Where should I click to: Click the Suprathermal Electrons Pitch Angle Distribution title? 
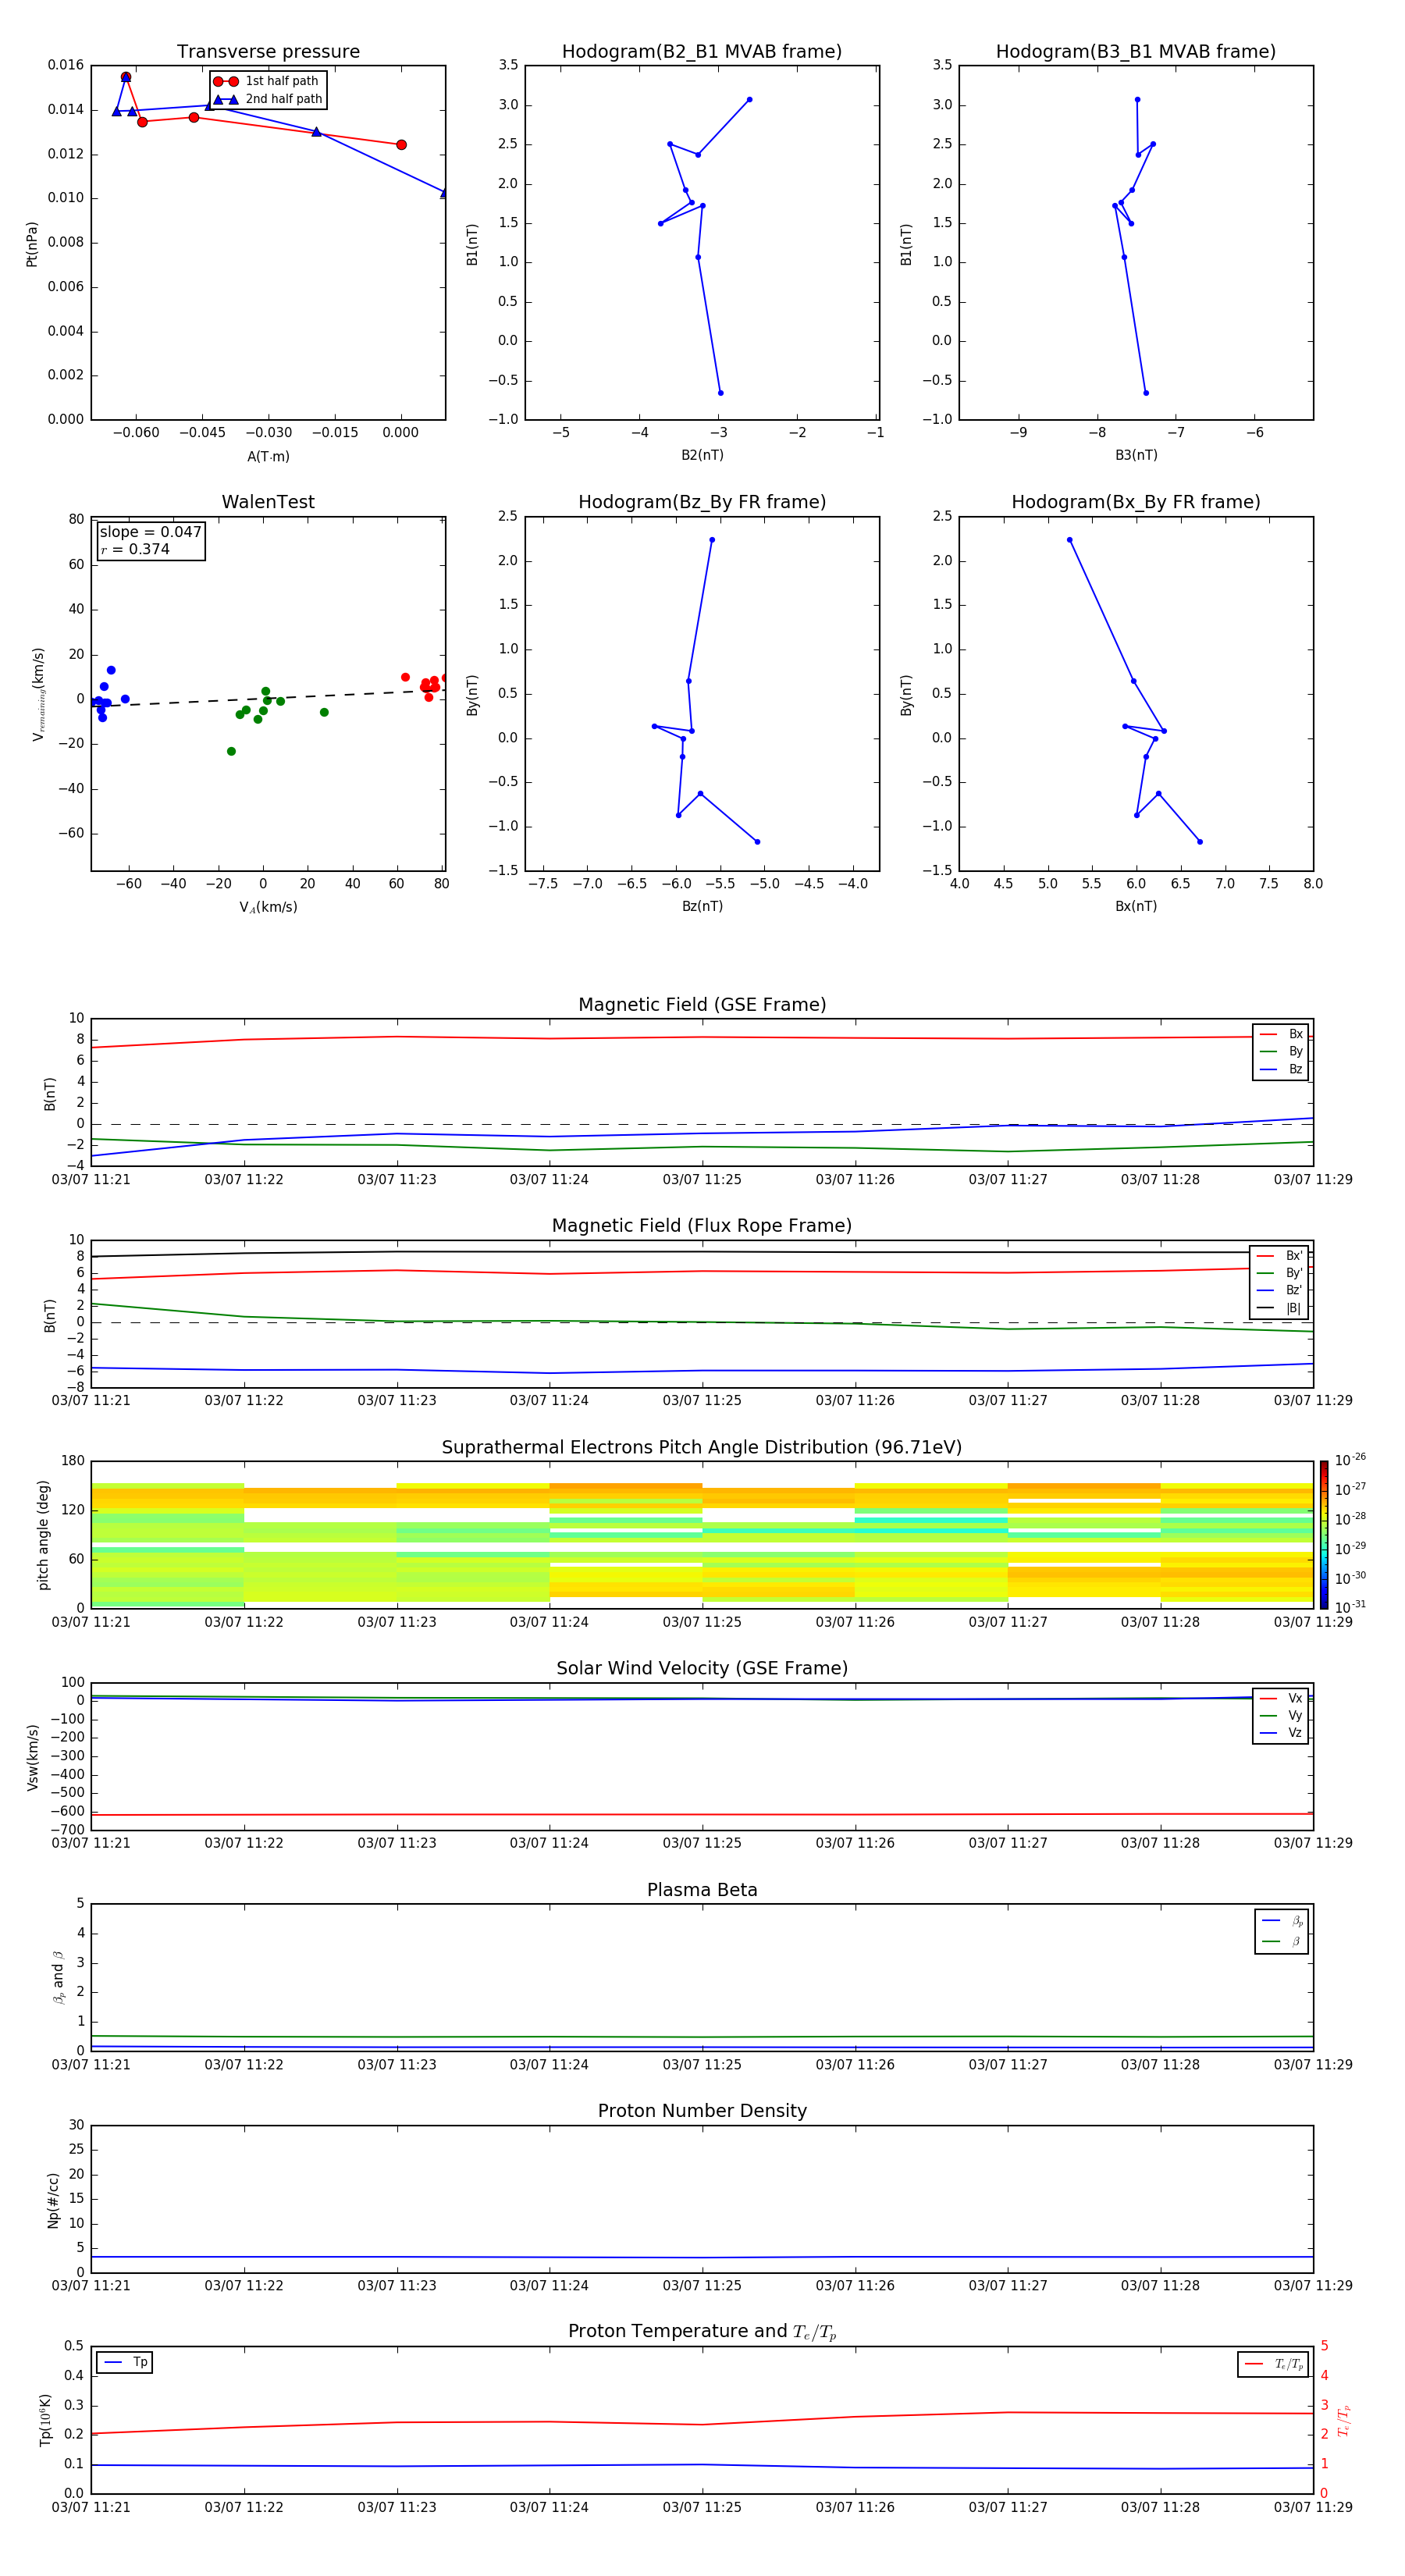pyautogui.click(x=702, y=1448)
